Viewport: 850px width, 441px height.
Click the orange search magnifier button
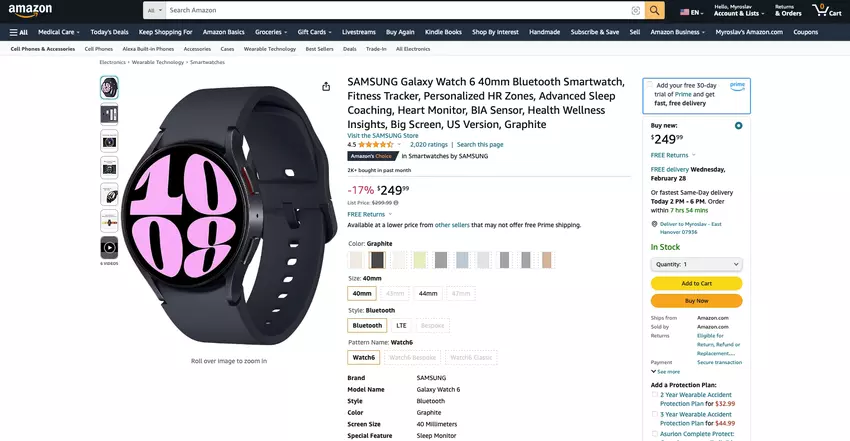(654, 11)
